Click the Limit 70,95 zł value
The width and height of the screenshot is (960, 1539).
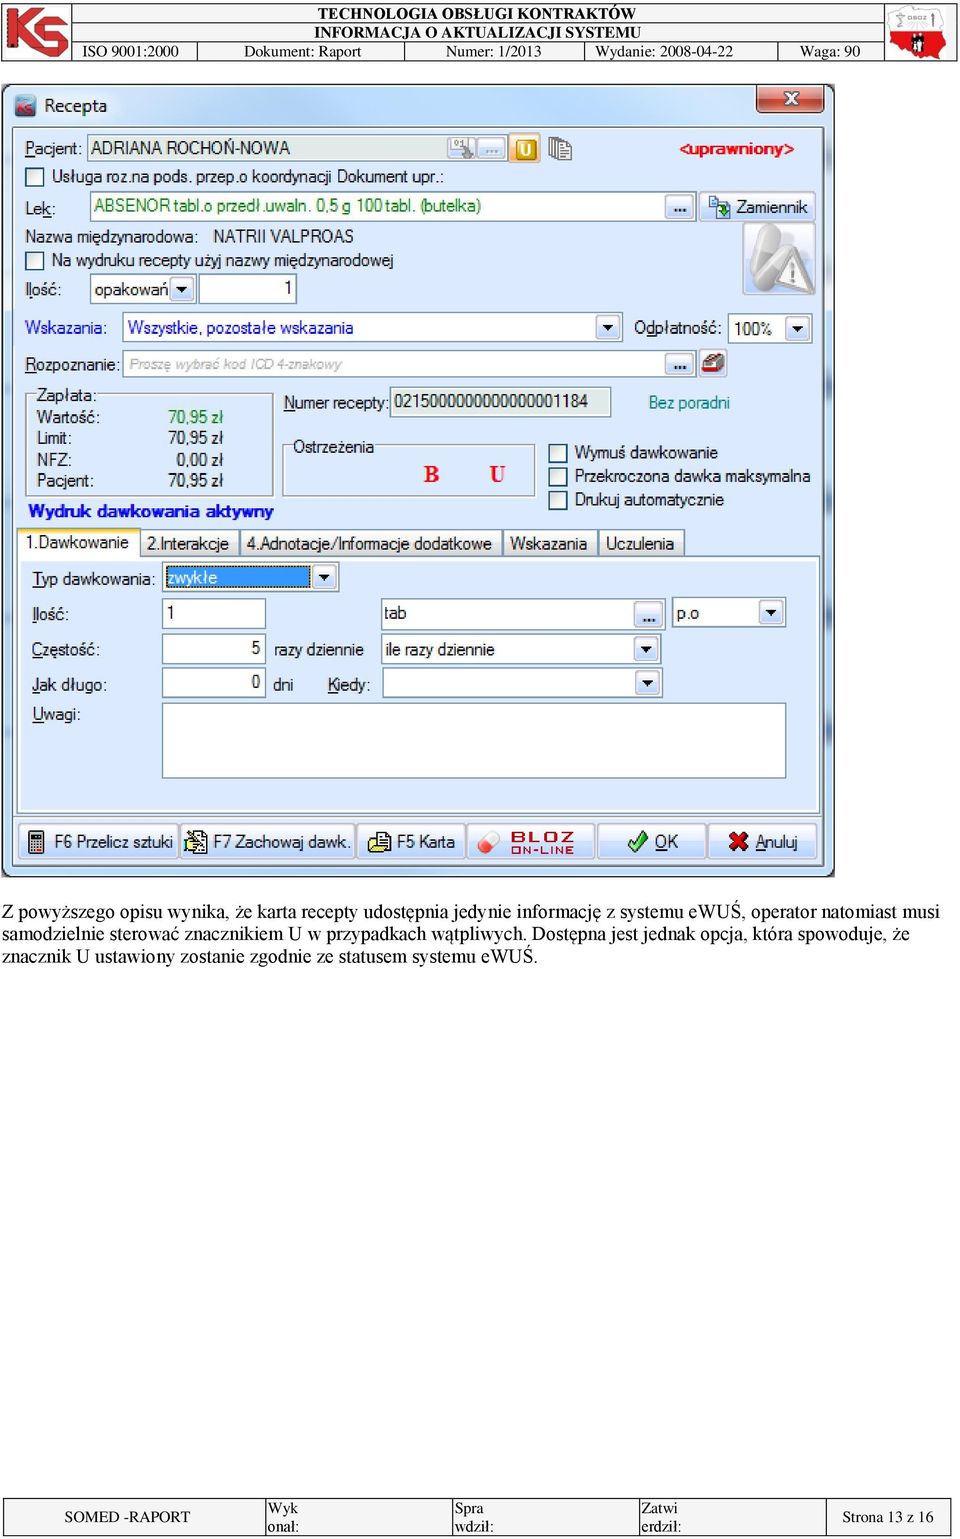tap(195, 438)
